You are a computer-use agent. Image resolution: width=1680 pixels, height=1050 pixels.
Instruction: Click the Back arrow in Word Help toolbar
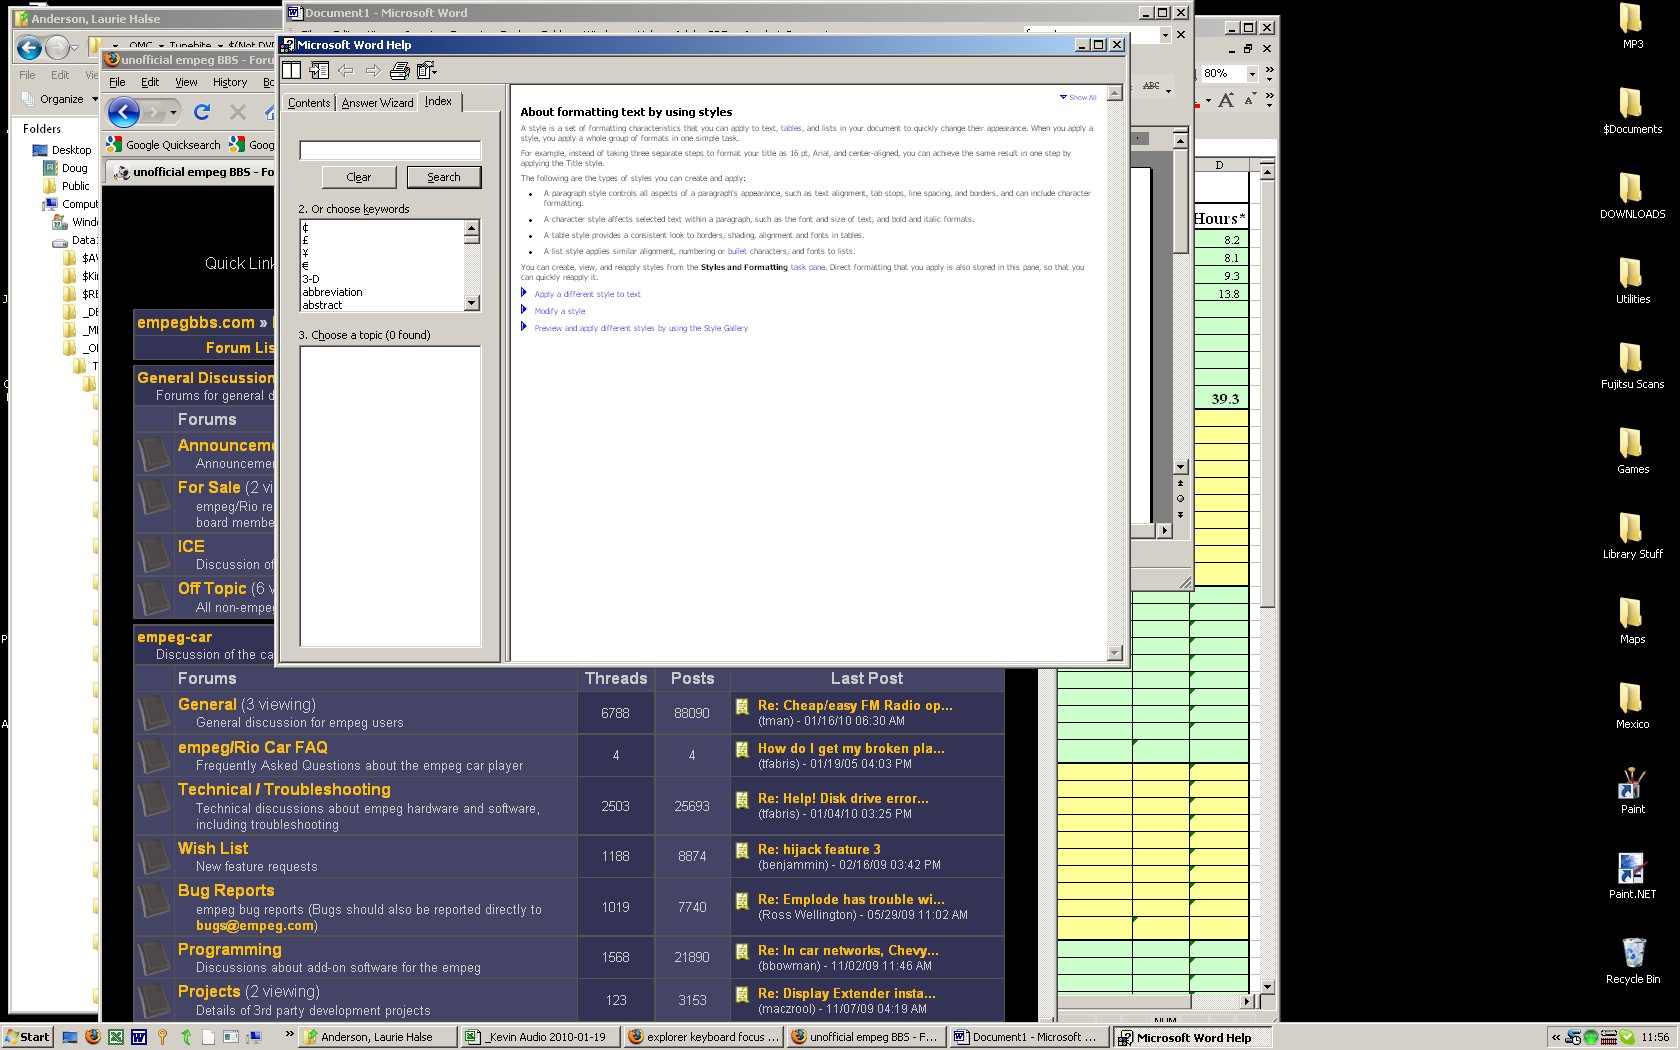[x=346, y=70]
